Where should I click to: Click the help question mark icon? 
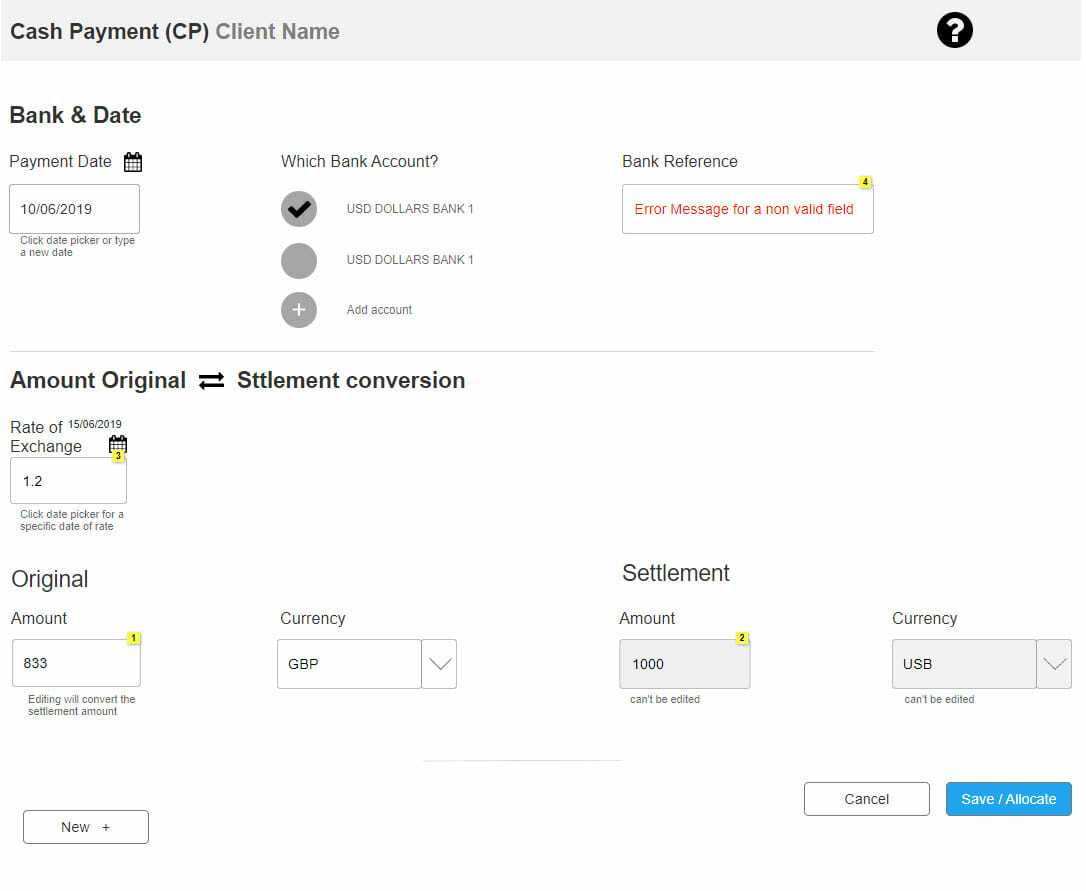954,31
